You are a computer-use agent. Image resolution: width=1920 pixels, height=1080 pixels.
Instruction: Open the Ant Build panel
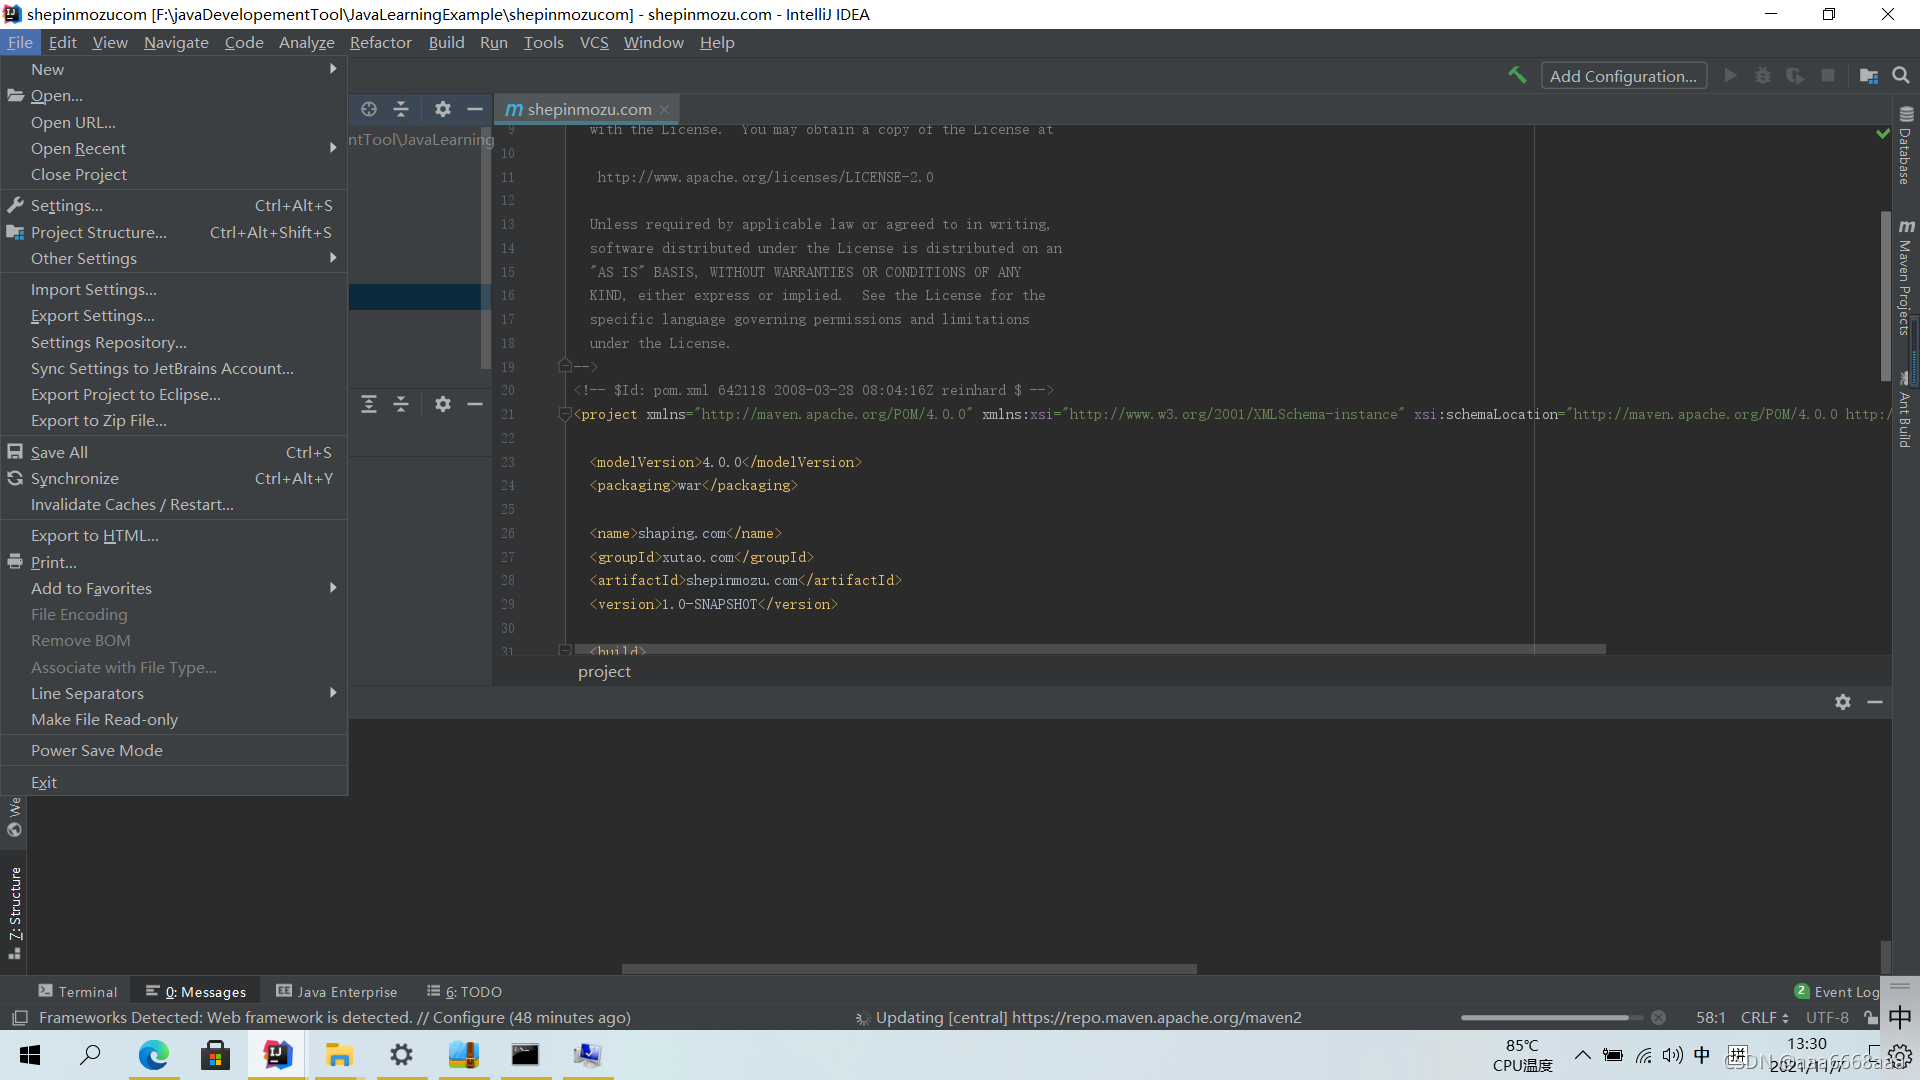point(1905,410)
